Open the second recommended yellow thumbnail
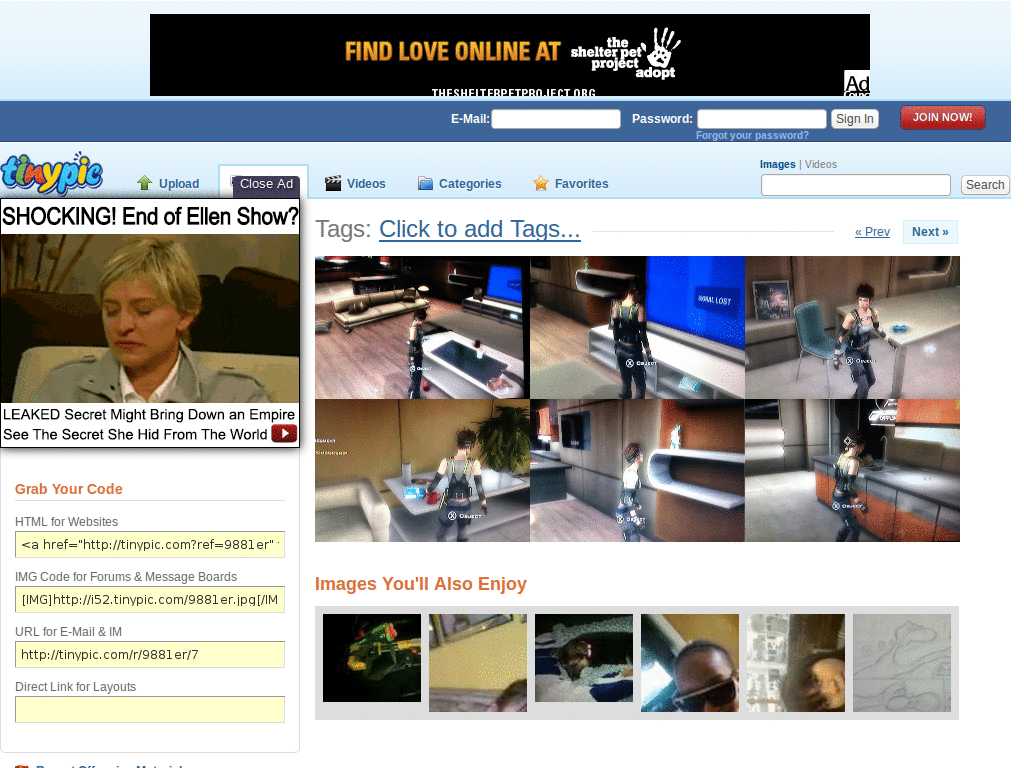 pos(477,662)
